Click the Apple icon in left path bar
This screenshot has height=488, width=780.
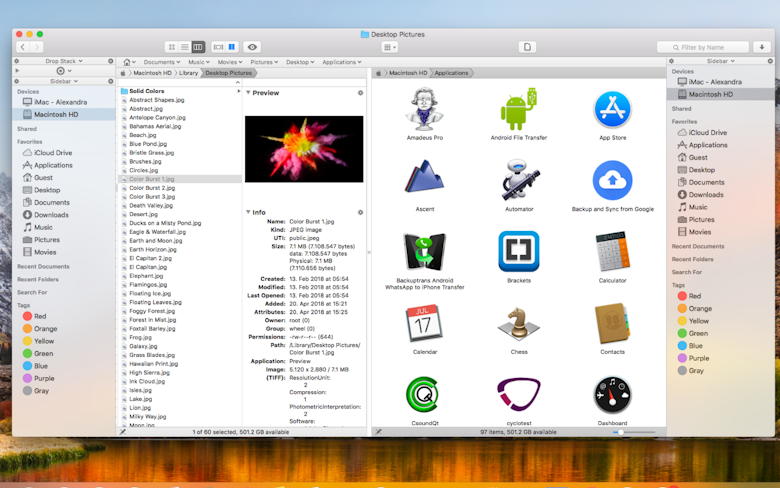(123, 73)
